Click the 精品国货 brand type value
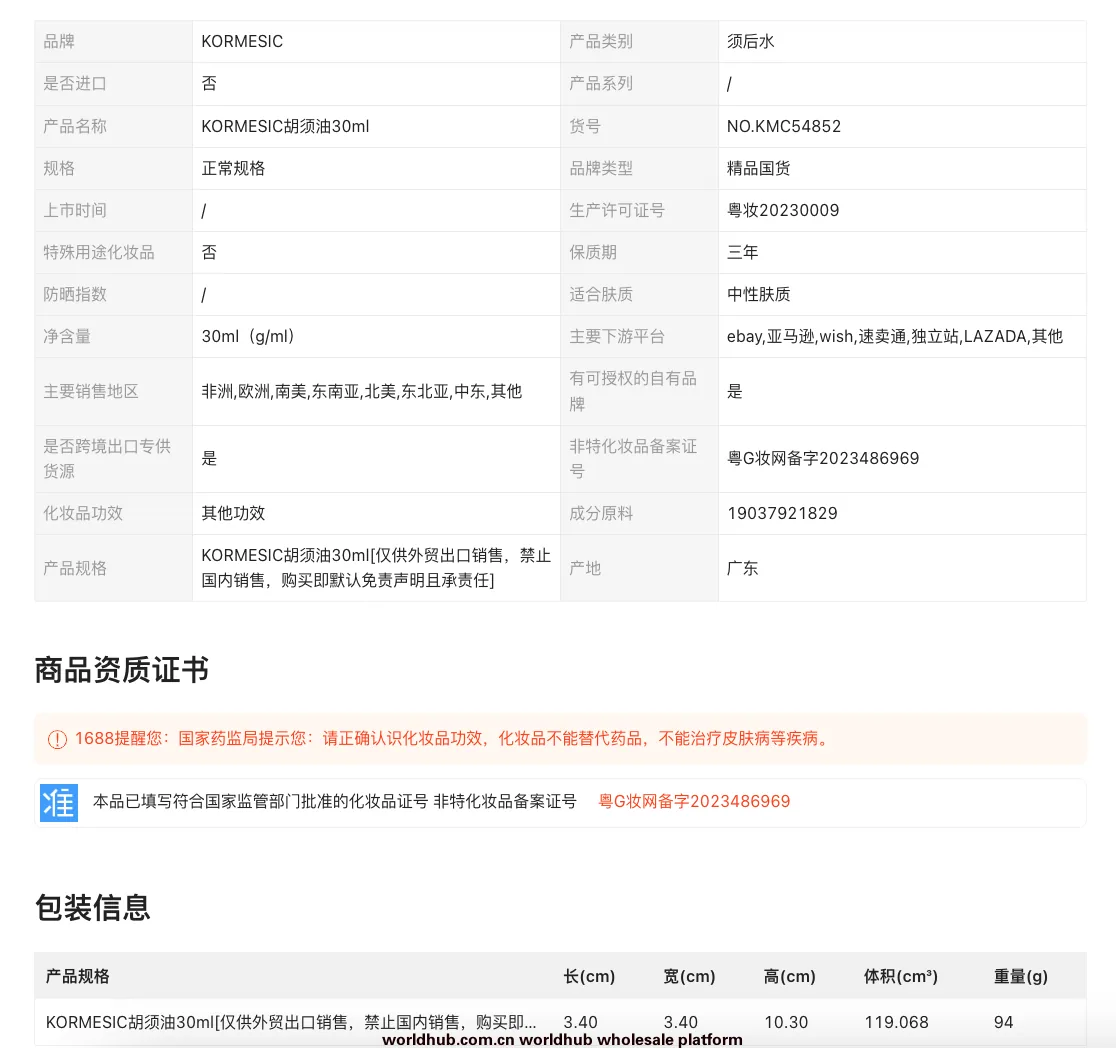The image size is (1116, 1048). [x=758, y=168]
